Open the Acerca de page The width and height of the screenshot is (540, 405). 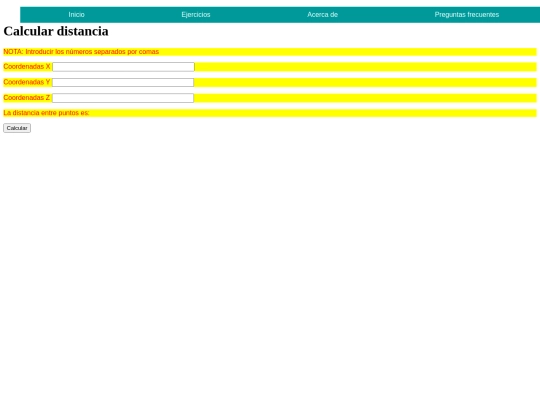[322, 15]
